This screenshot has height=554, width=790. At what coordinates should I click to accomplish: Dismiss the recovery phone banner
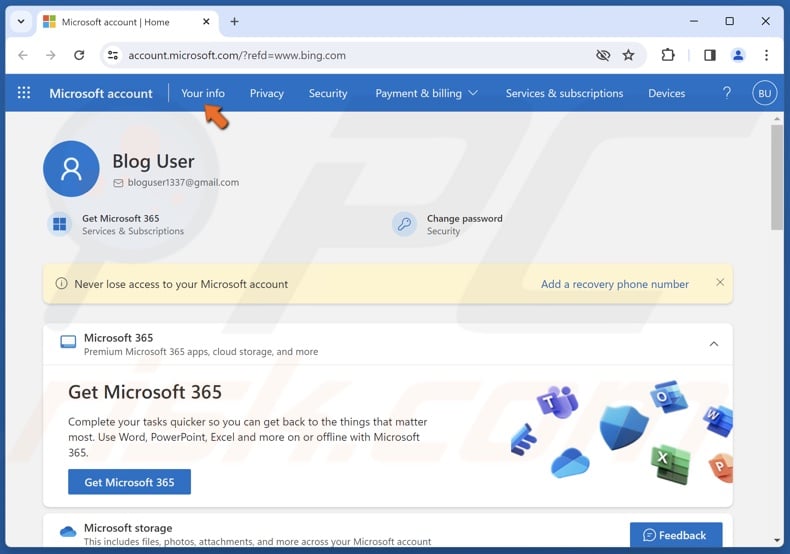pos(720,283)
